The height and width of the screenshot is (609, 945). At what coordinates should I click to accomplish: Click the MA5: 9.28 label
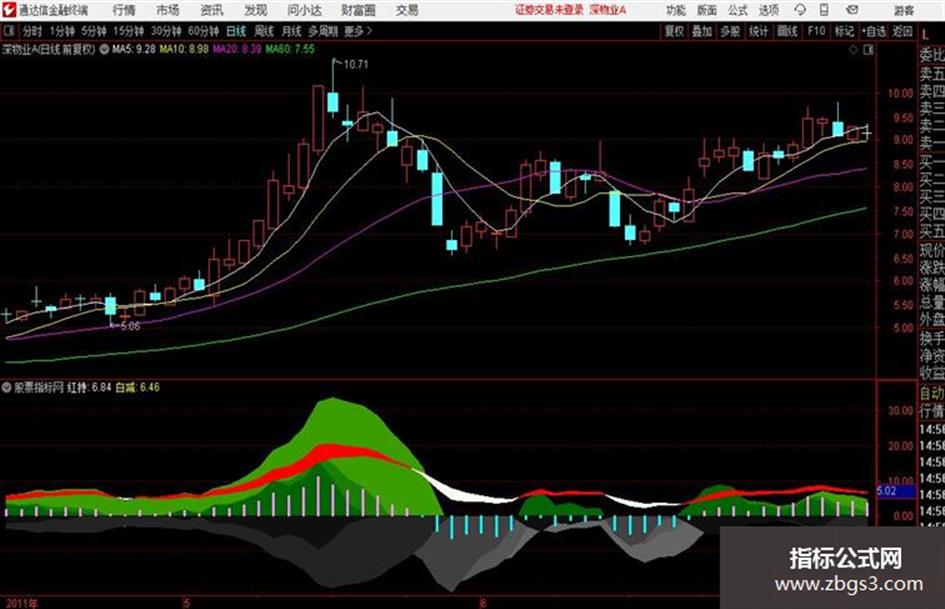coord(133,49)
